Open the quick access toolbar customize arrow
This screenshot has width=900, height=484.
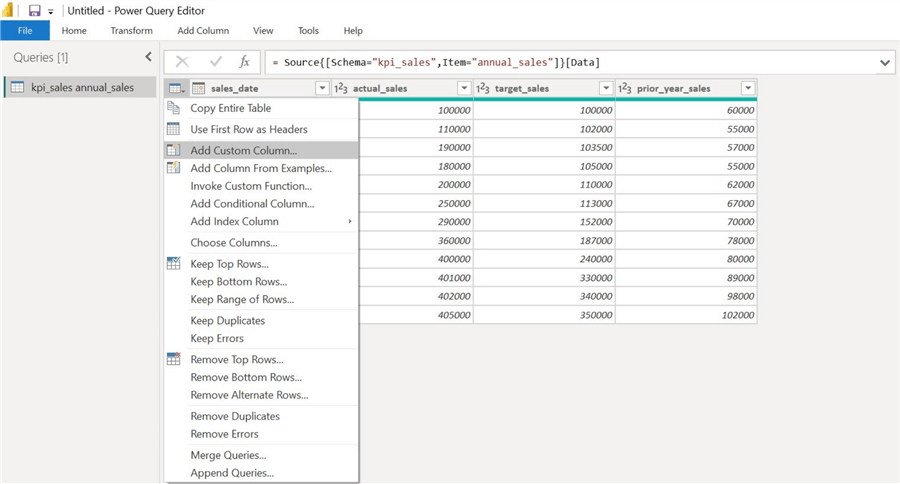[51, 11]
